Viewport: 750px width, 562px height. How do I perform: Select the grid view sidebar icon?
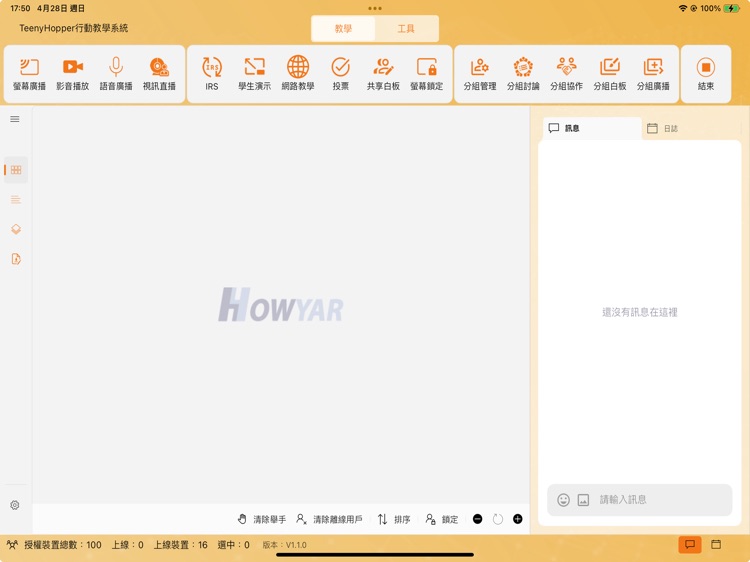coord(16,170)
